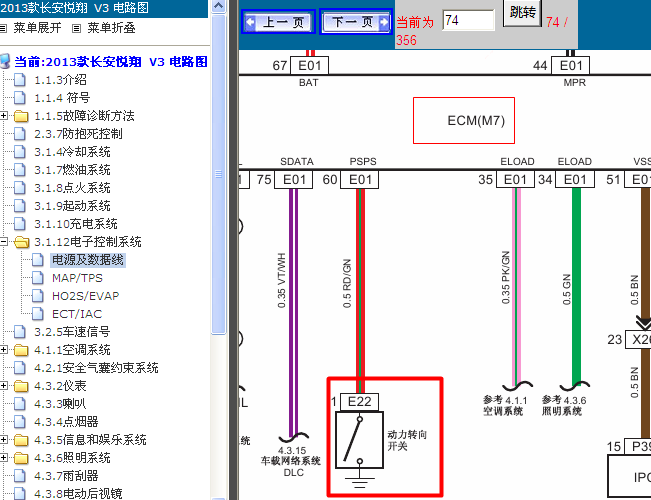The height and width of the screenshot is (500, 651).
Task: Open 3.1.8点火系统 page
Action: 72,188
